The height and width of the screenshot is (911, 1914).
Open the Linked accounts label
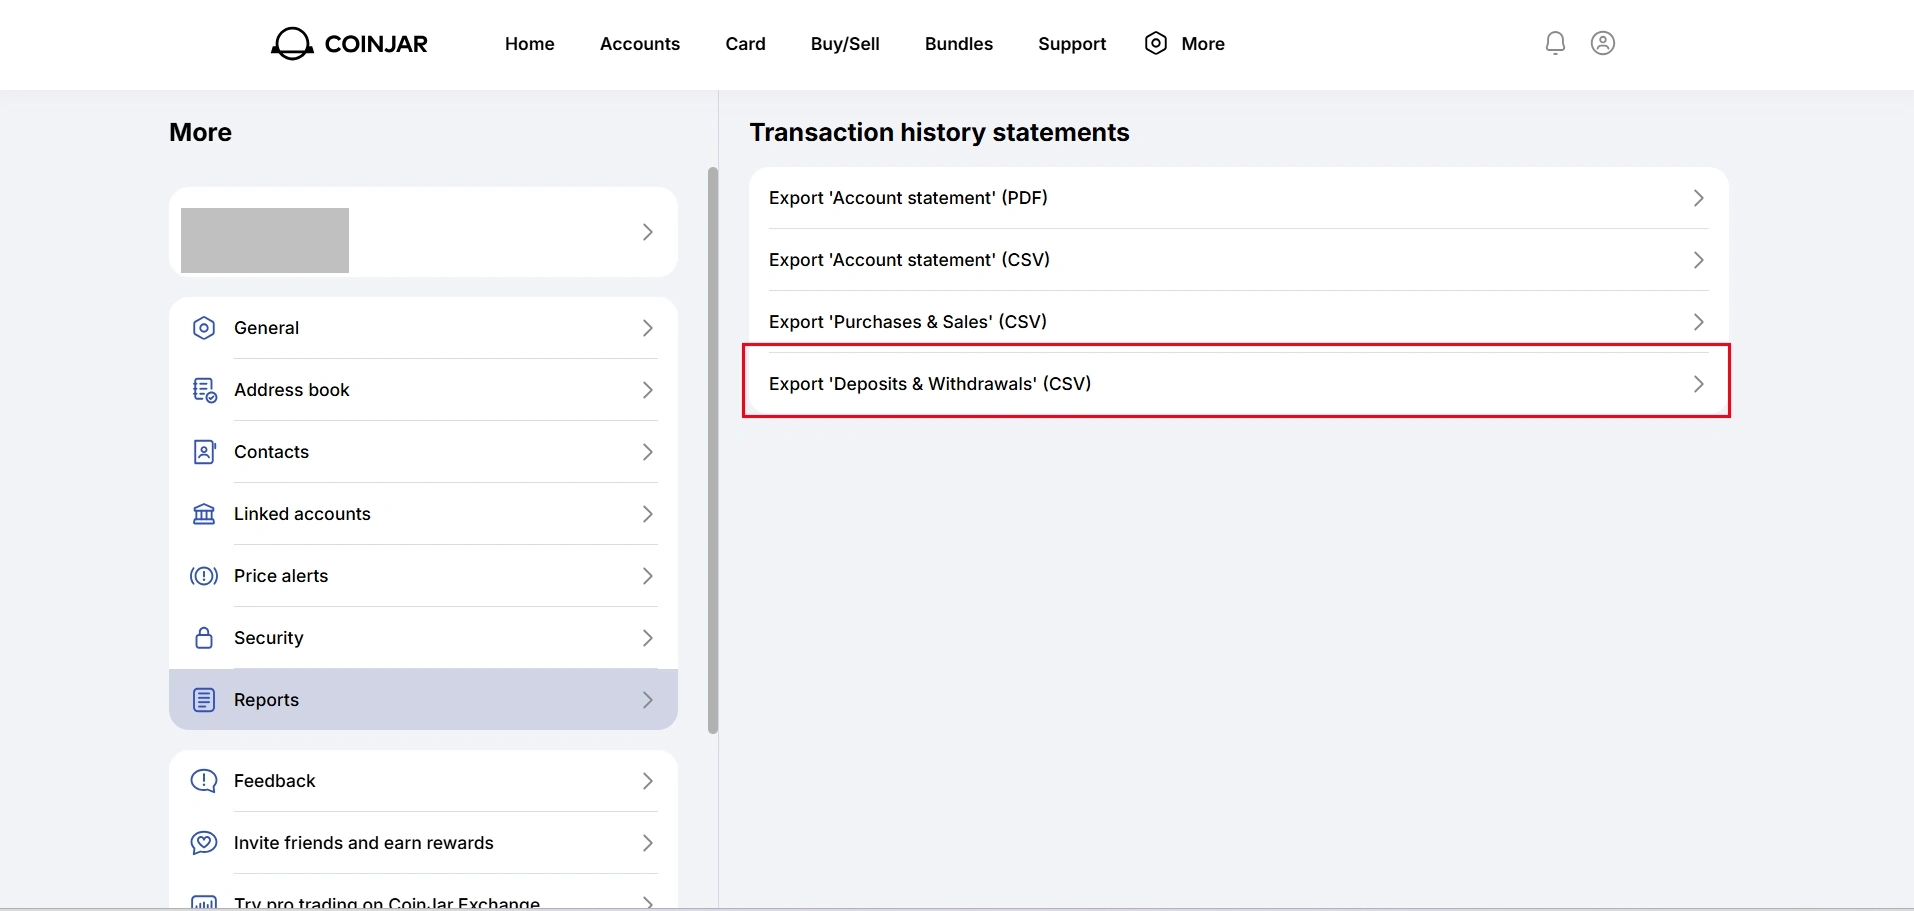pos(302,514)
